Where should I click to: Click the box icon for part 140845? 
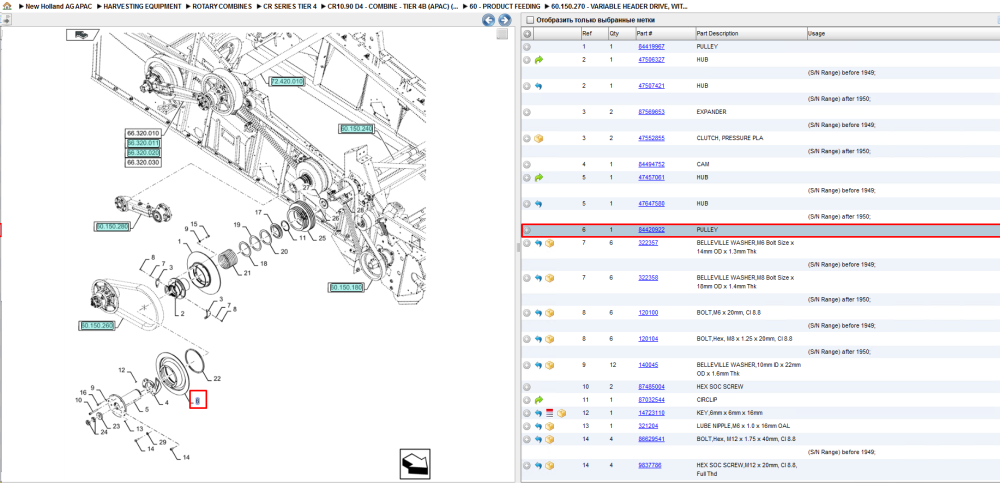[x=549, y=365]
